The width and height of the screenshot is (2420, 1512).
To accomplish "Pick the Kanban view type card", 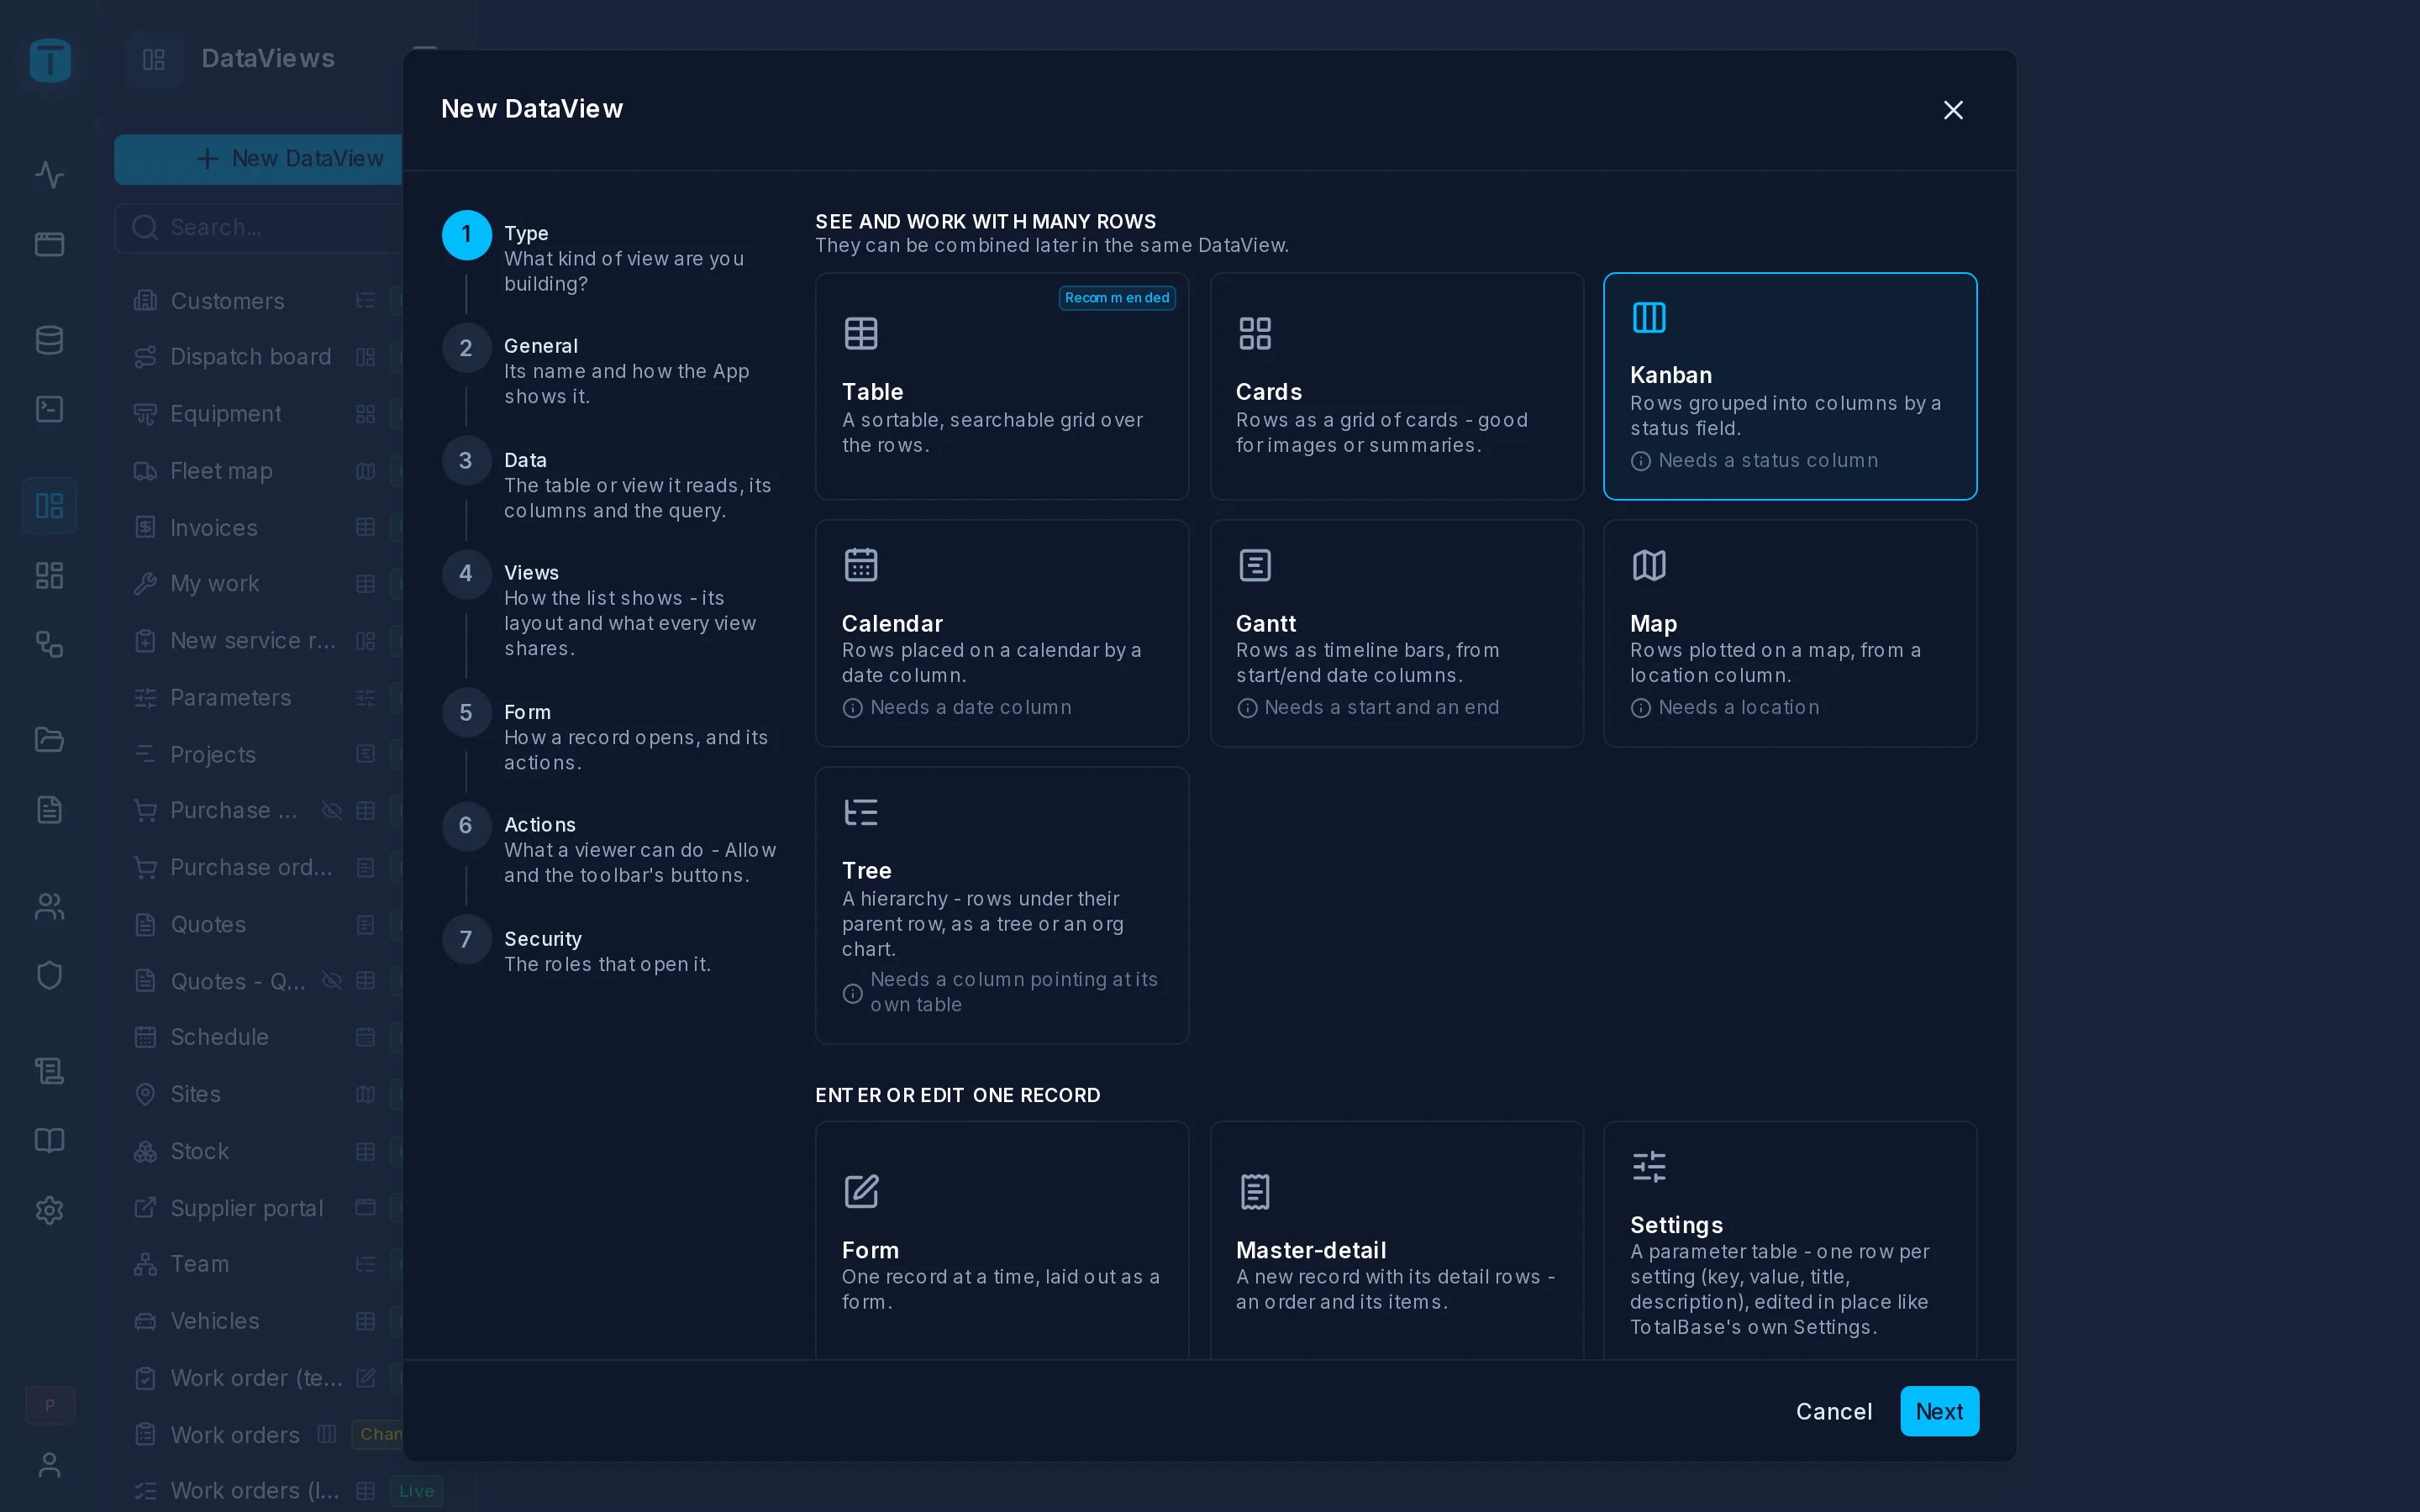I will click(x=1790, y=386).
